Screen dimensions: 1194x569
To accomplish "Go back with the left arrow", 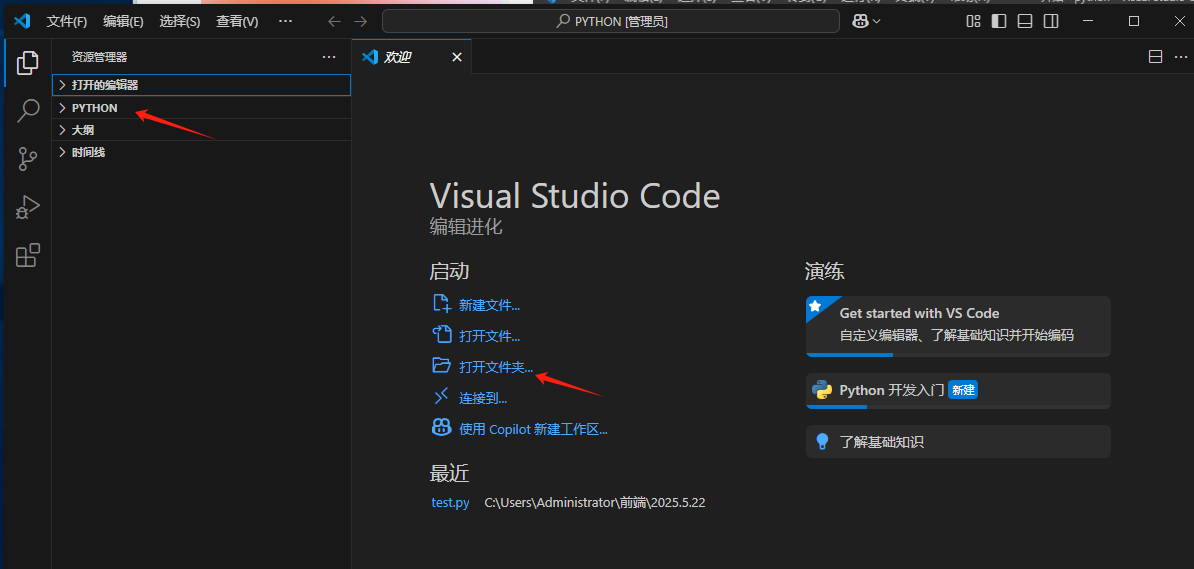I will [x=334, y=21].
